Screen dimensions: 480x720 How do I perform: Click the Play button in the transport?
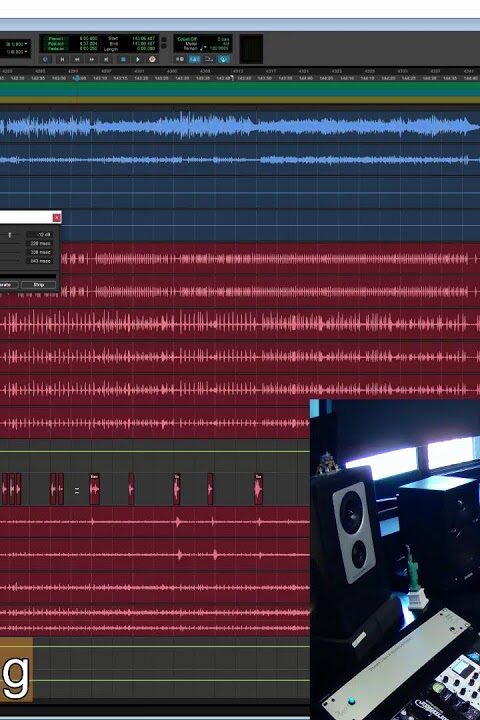point(137,59)
